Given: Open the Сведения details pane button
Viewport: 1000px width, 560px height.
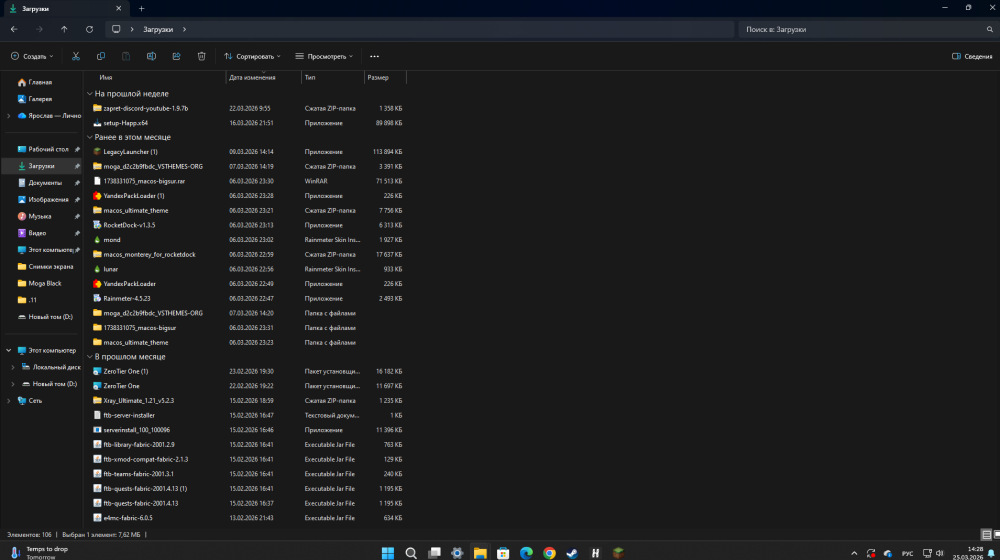Looking at the screenshot, I should tap(972, 56).
